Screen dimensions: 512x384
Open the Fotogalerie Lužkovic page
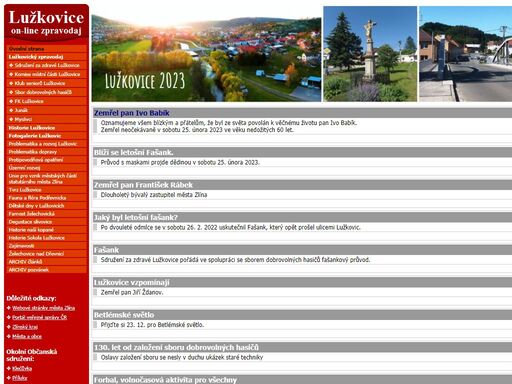pyautogui.click(x=35, y=136)
